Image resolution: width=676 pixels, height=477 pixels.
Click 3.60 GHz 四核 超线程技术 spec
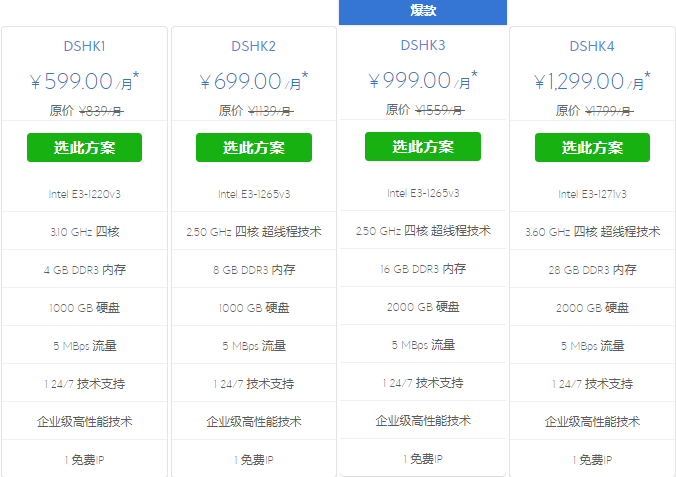(592, 232)
